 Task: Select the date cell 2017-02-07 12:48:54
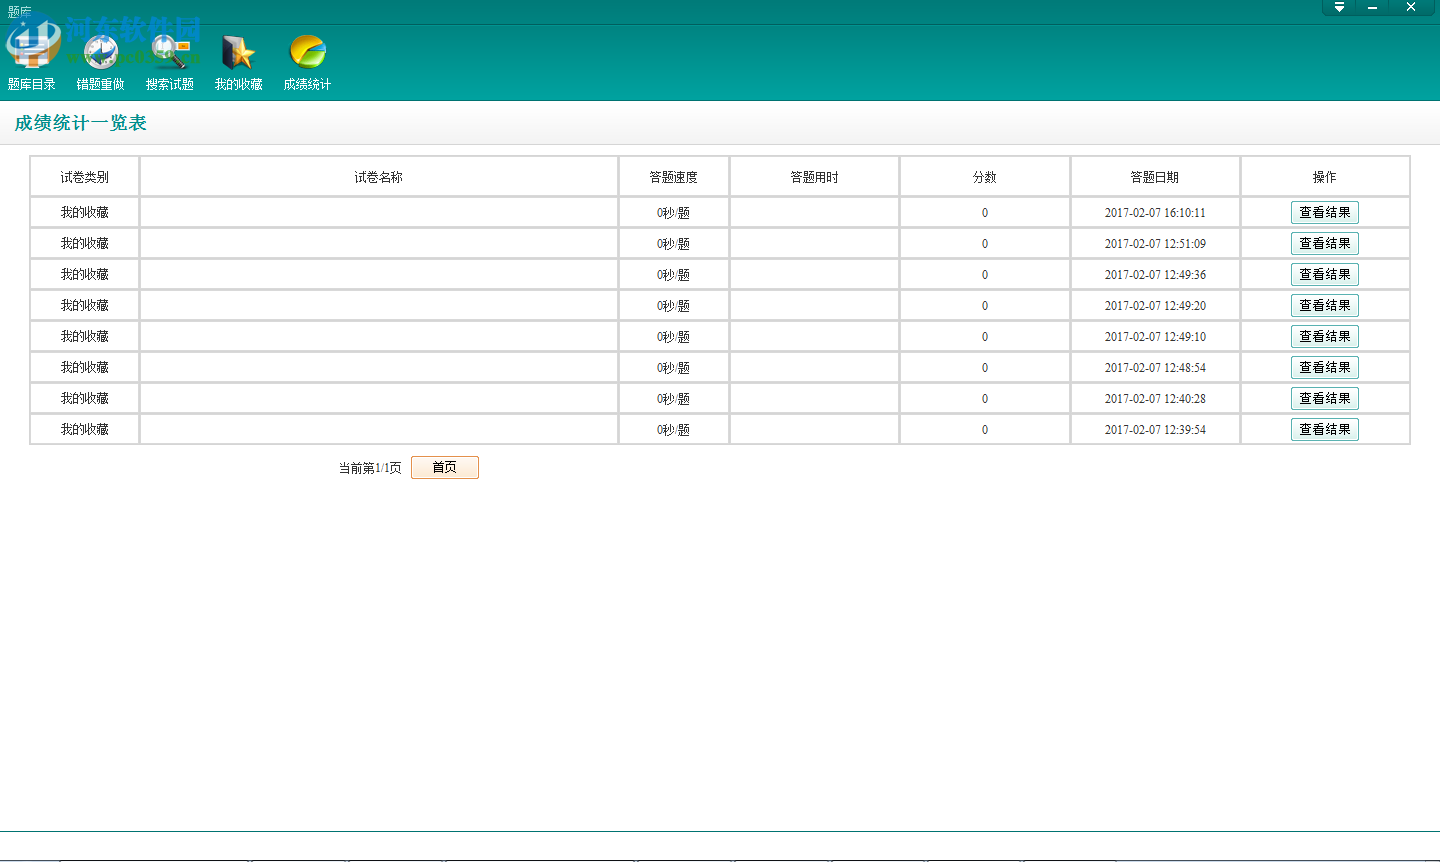(1155, 368)
